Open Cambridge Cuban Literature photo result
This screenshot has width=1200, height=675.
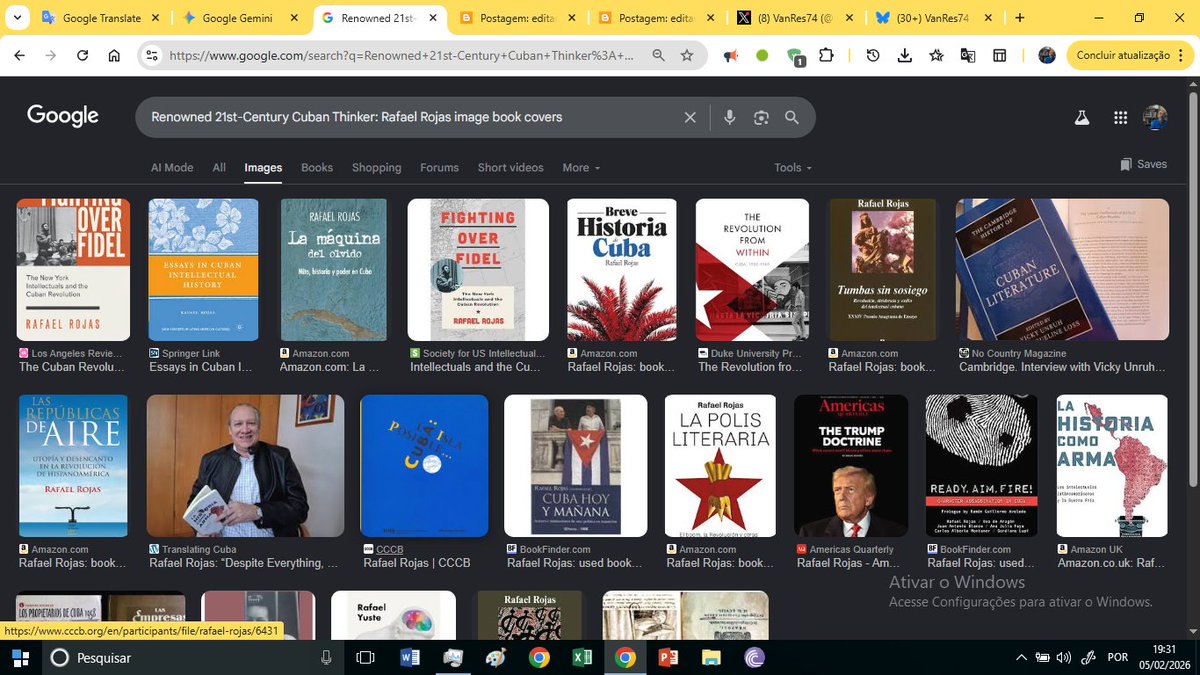1062,270
